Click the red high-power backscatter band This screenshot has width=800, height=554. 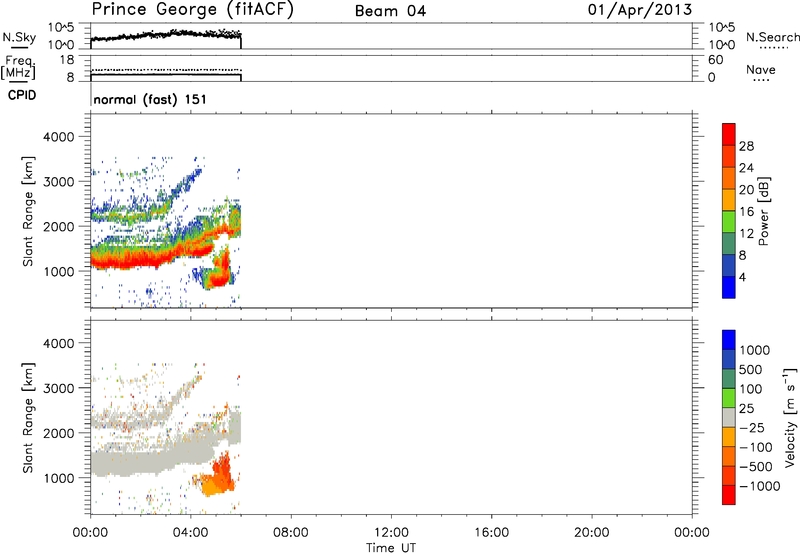[x=153, y=258]
